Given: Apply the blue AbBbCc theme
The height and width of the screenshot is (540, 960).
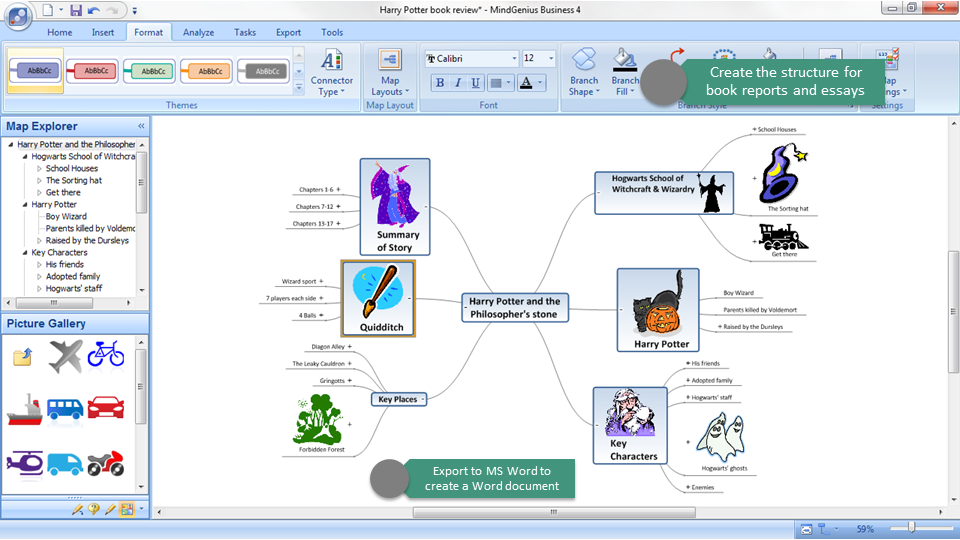Looking at the screenshot, I should click(36, 71).
